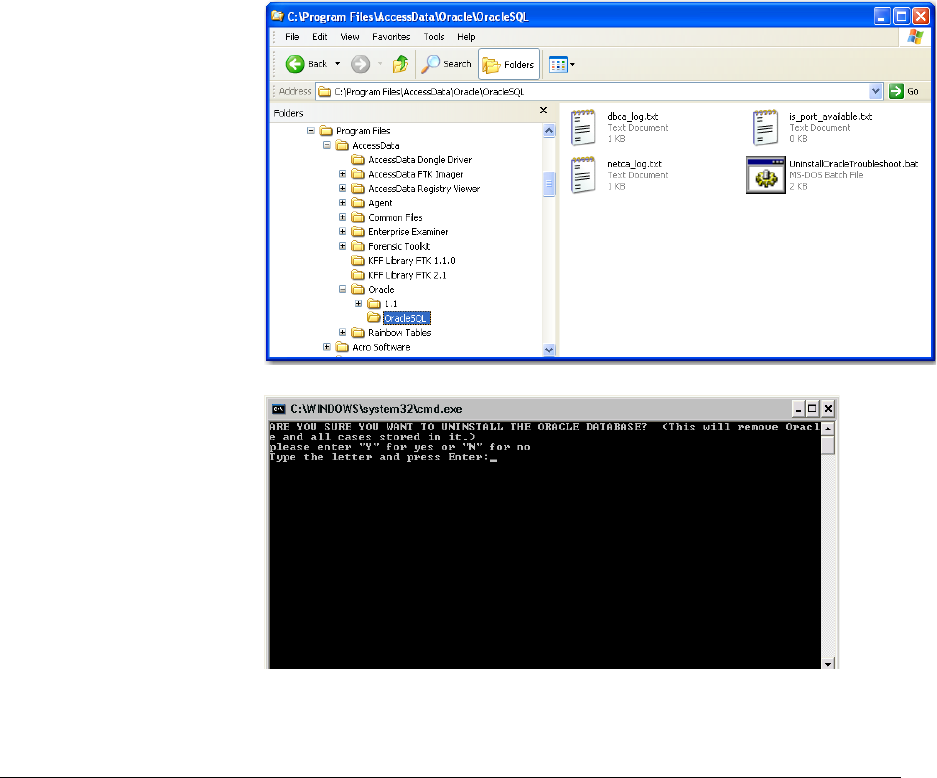
Task: Click the UninstallOracleTroubleshoot.bat file name
Action: [x=853, y=164]
